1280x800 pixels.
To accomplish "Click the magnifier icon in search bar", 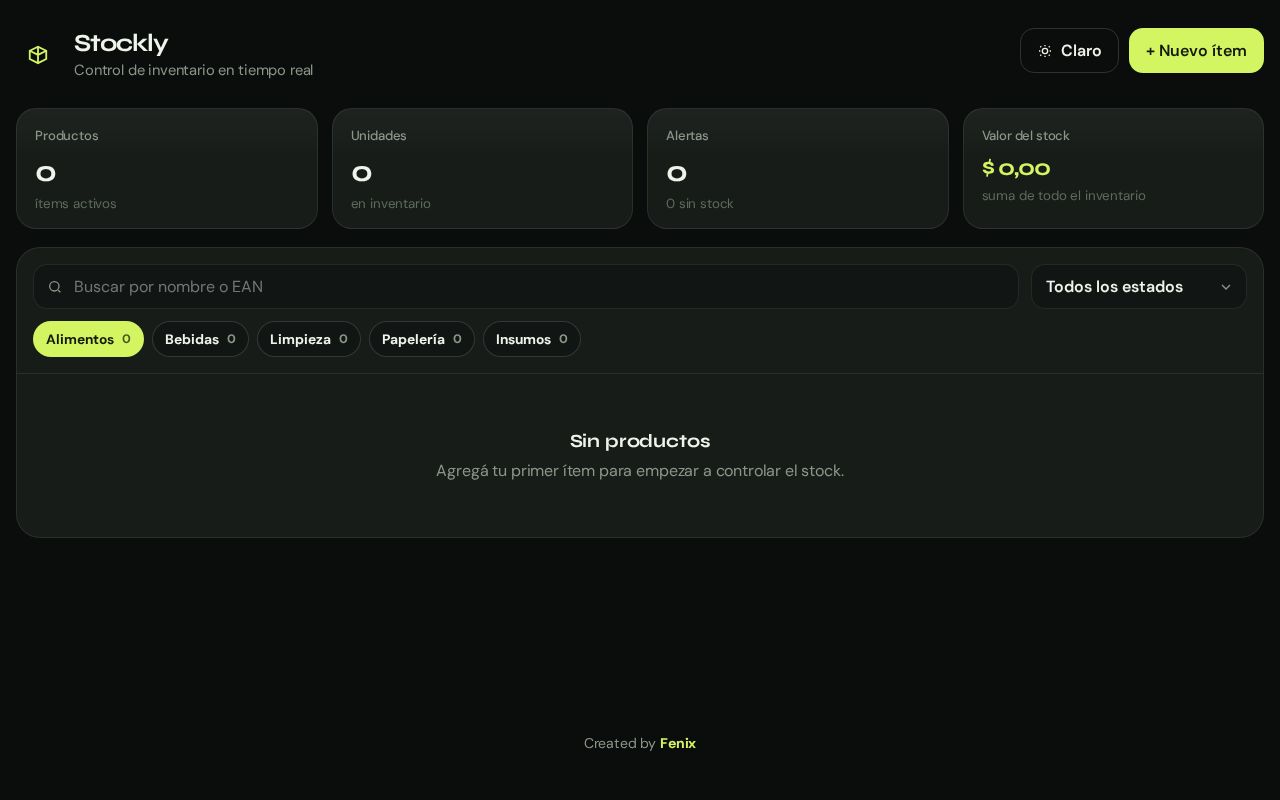I will coord(55,287).
